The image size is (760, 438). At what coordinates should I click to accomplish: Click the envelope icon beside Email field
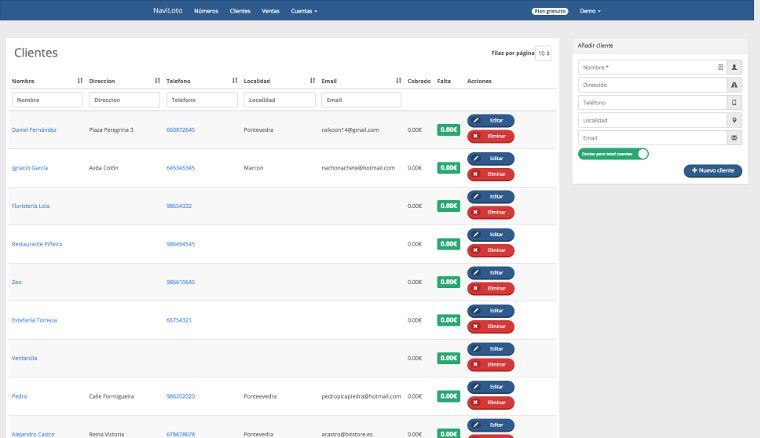735,137
